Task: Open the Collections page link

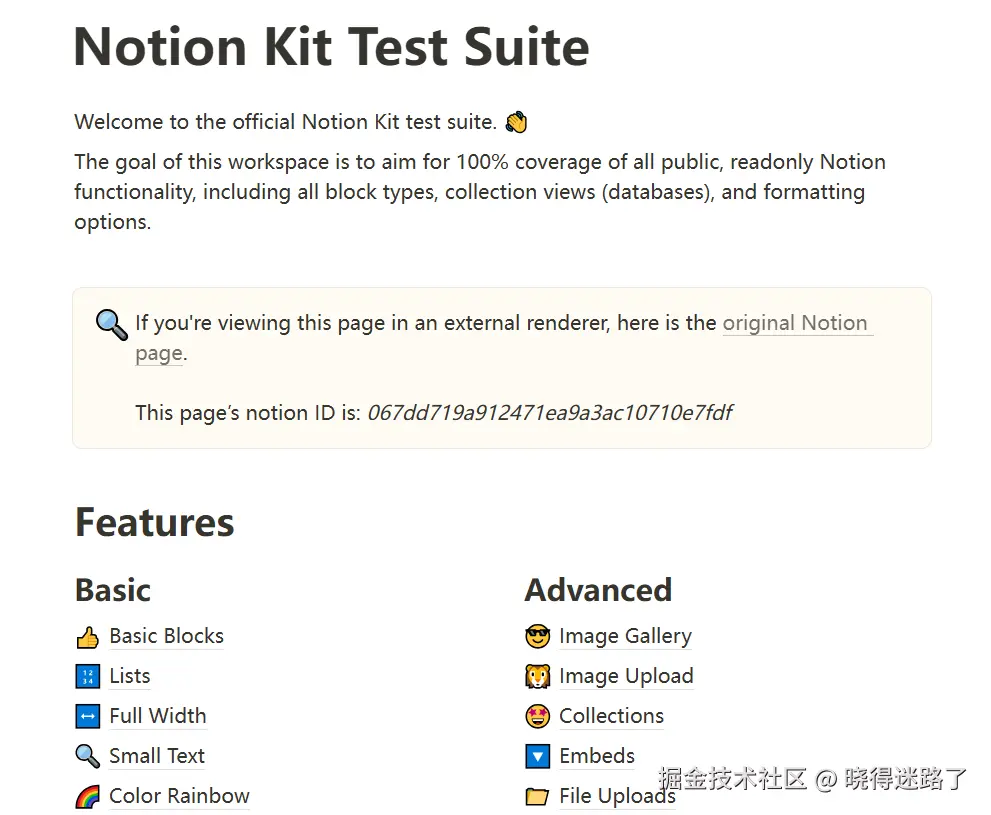Action: point(611,716)
